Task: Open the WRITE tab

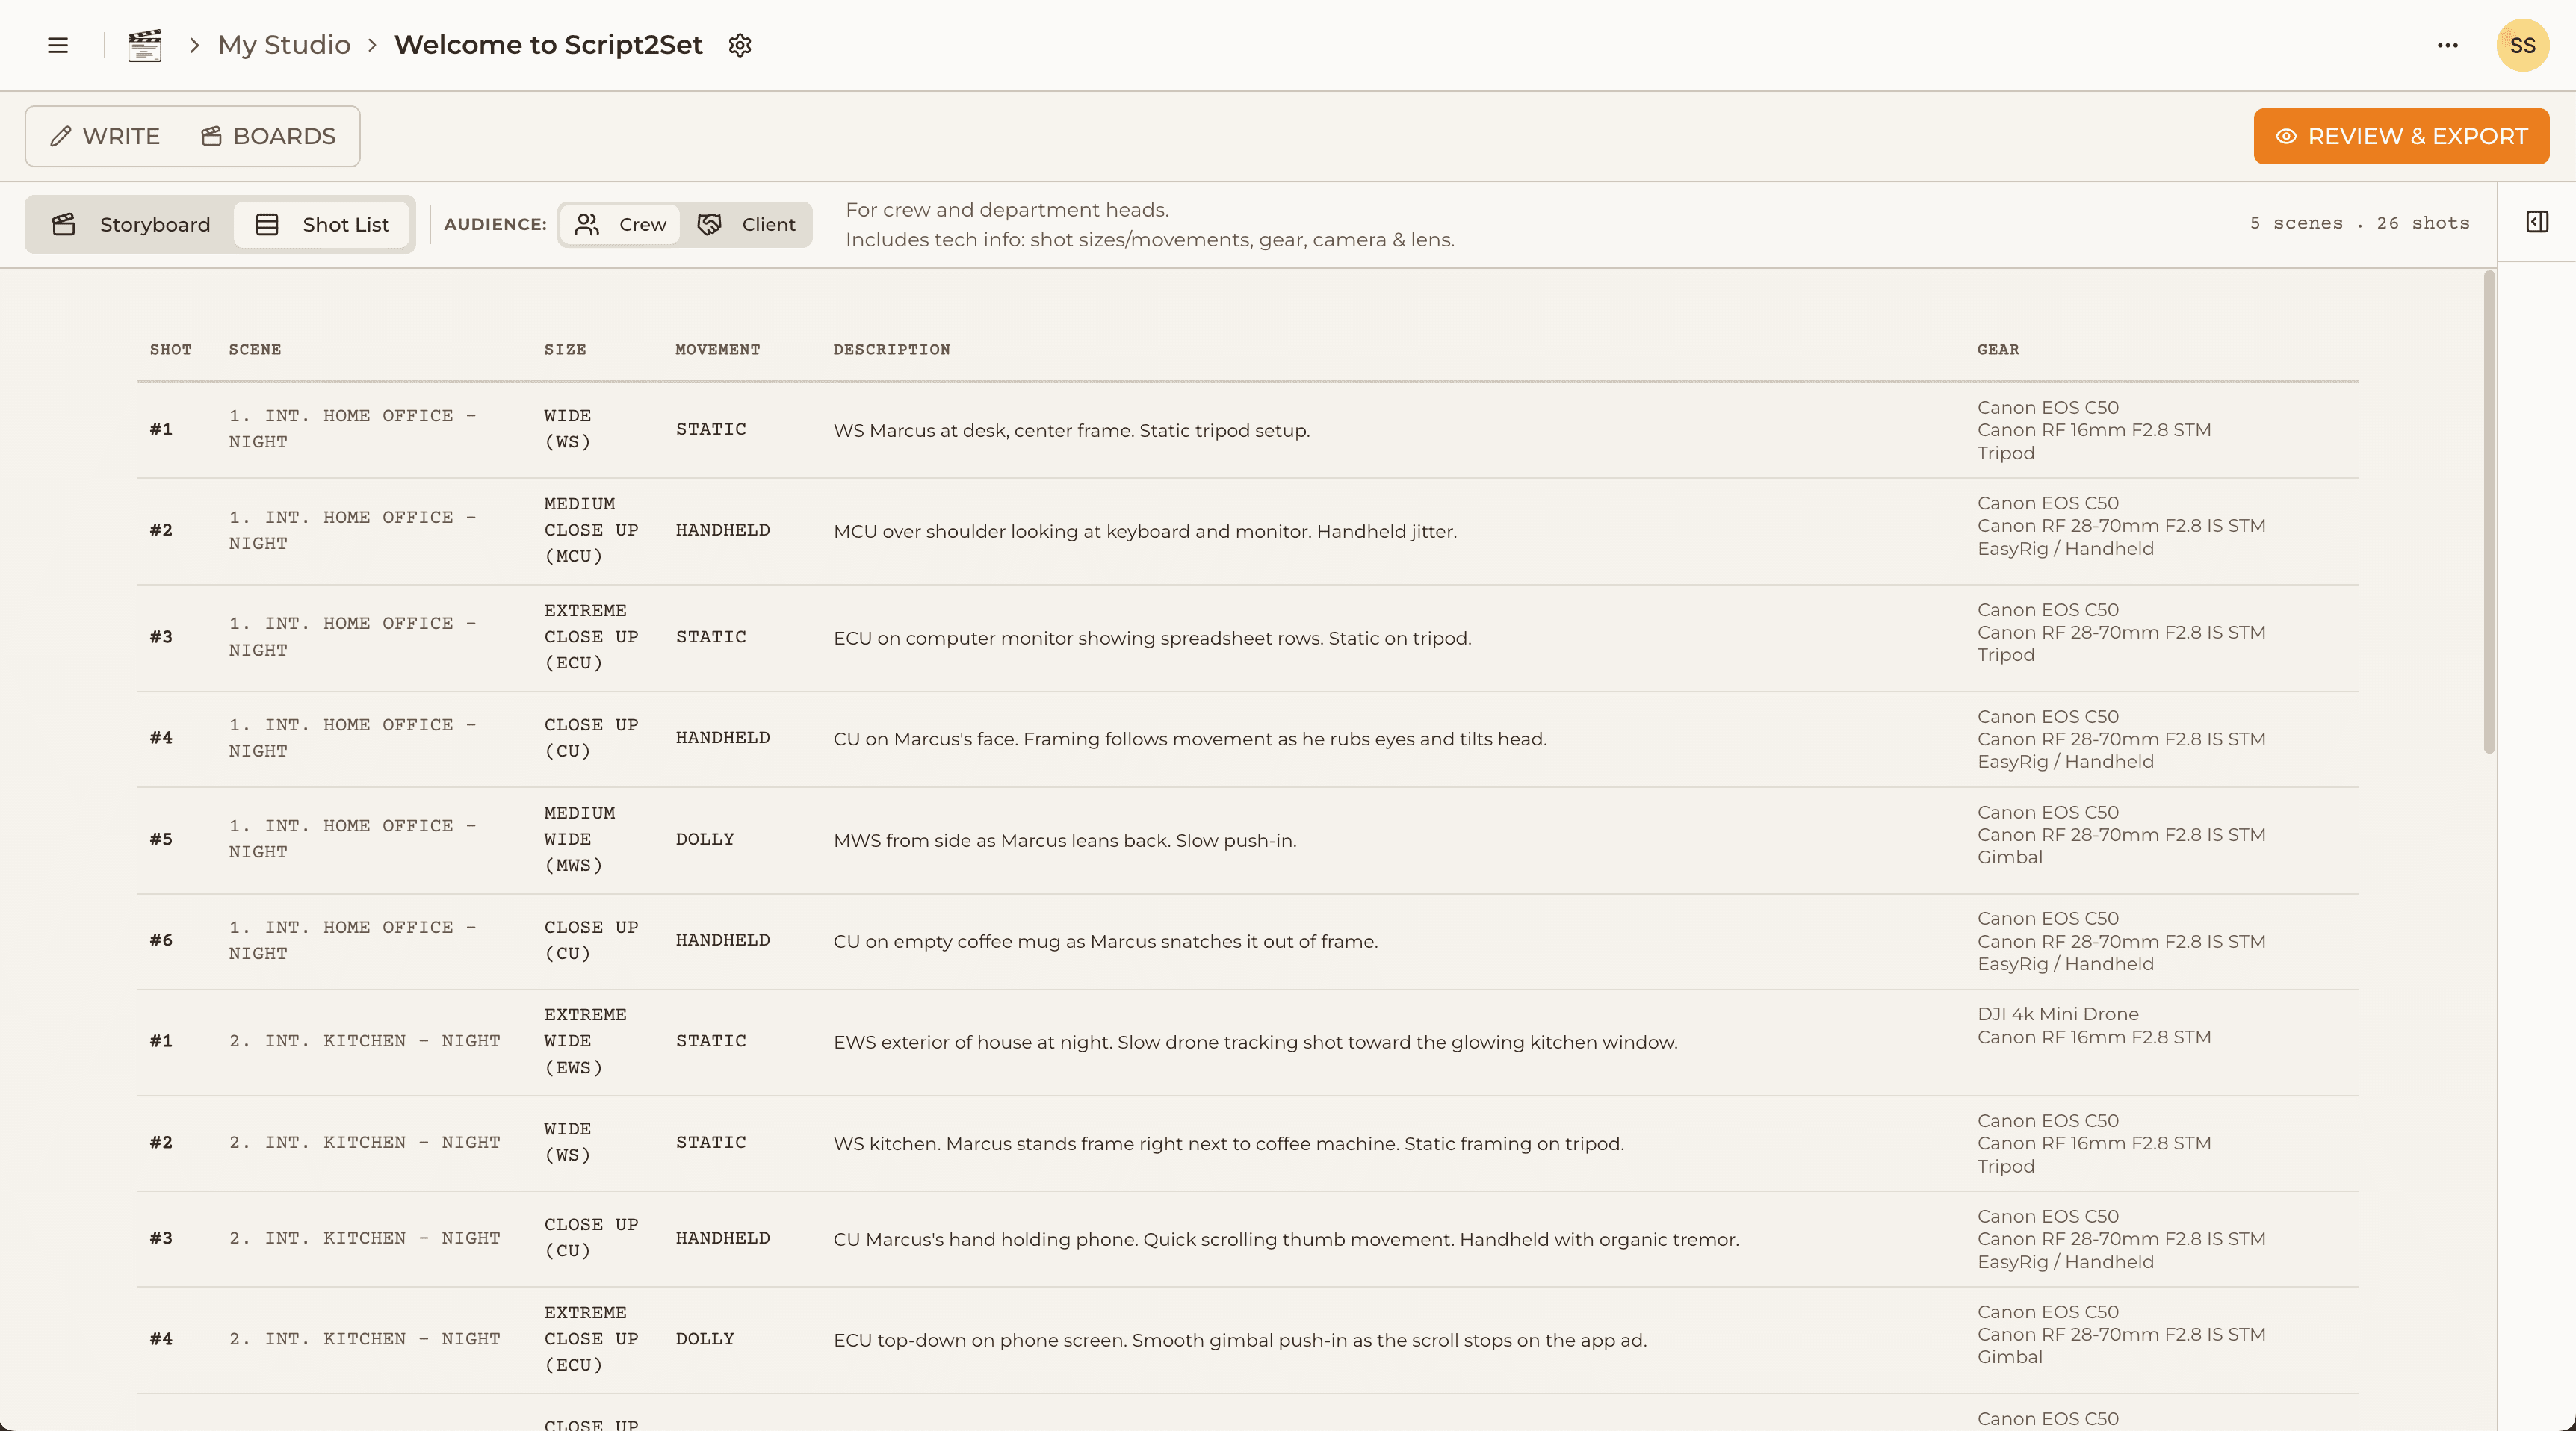Action: click(x=105, y=136)
